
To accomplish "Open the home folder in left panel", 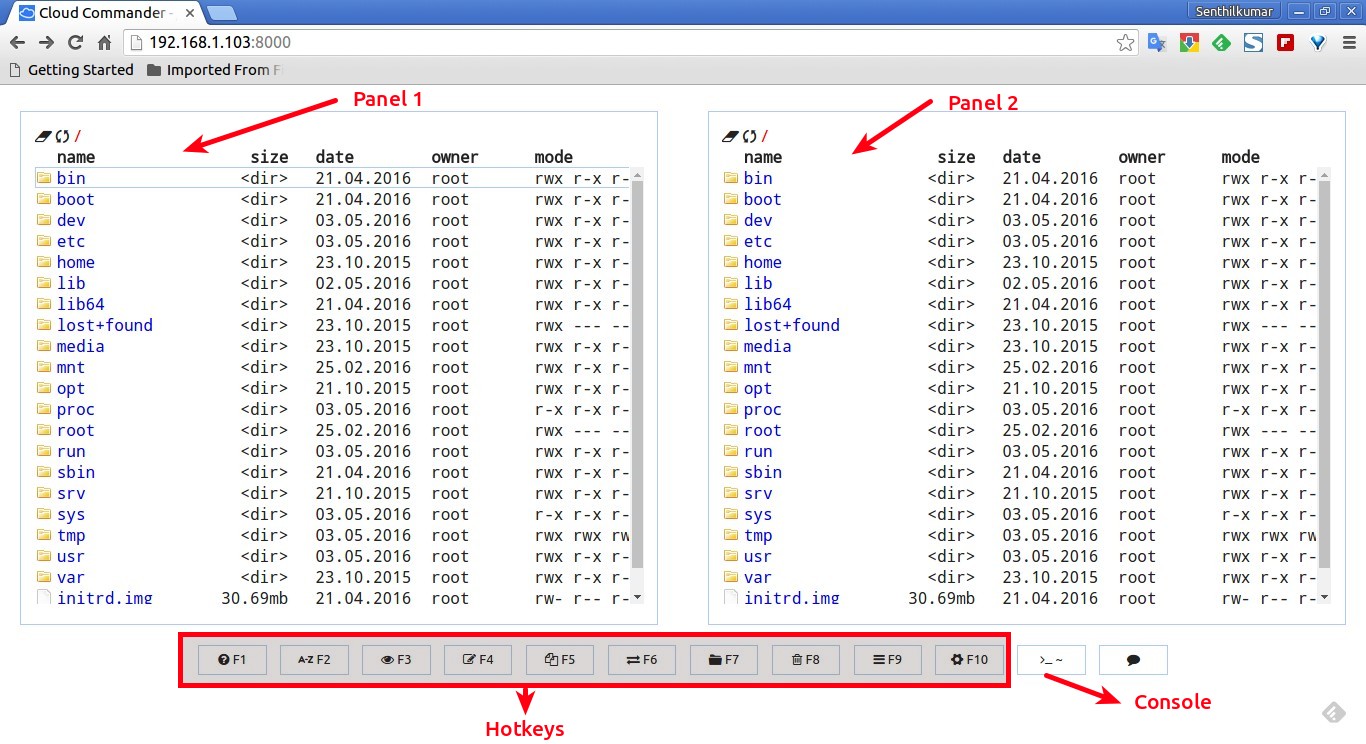I will point(76,262).
